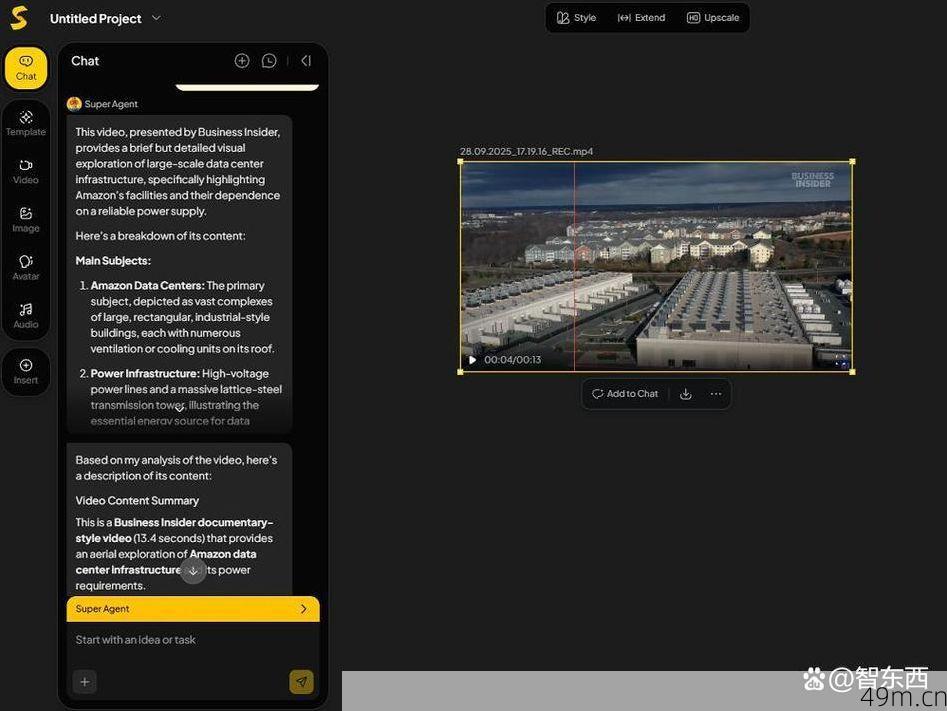Viewport: 947px width, 711px height.
Task: Start a new chat with plus icon
Action: click(x=242, y=61)
